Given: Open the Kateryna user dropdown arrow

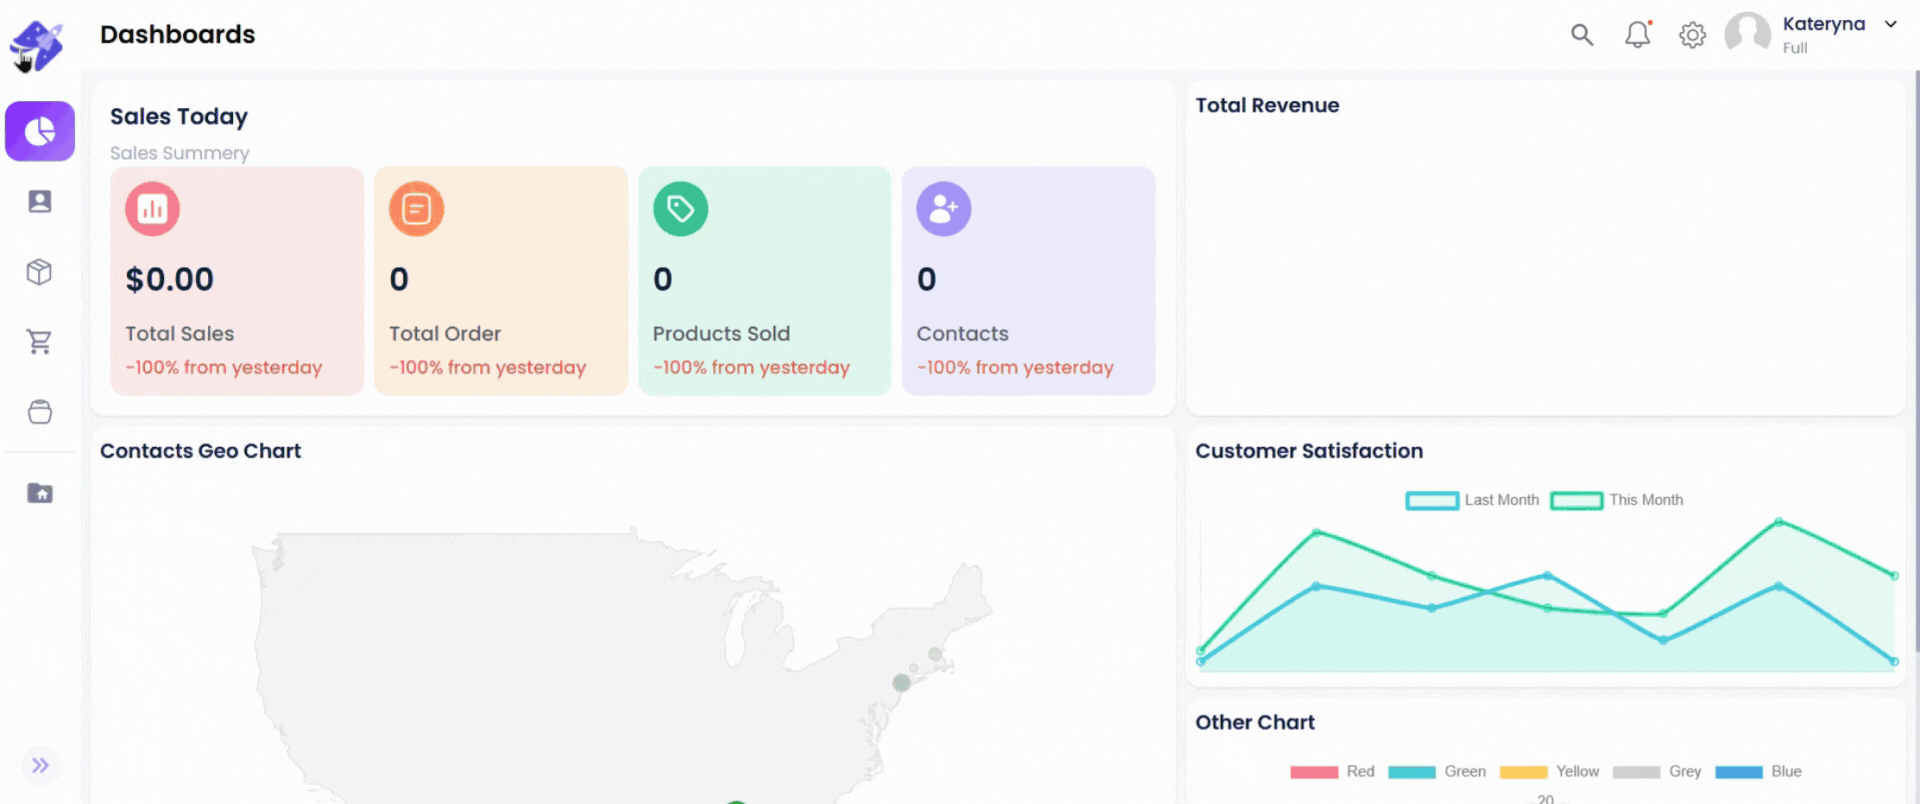Looking at the screenshot, I should [1890, 25].
